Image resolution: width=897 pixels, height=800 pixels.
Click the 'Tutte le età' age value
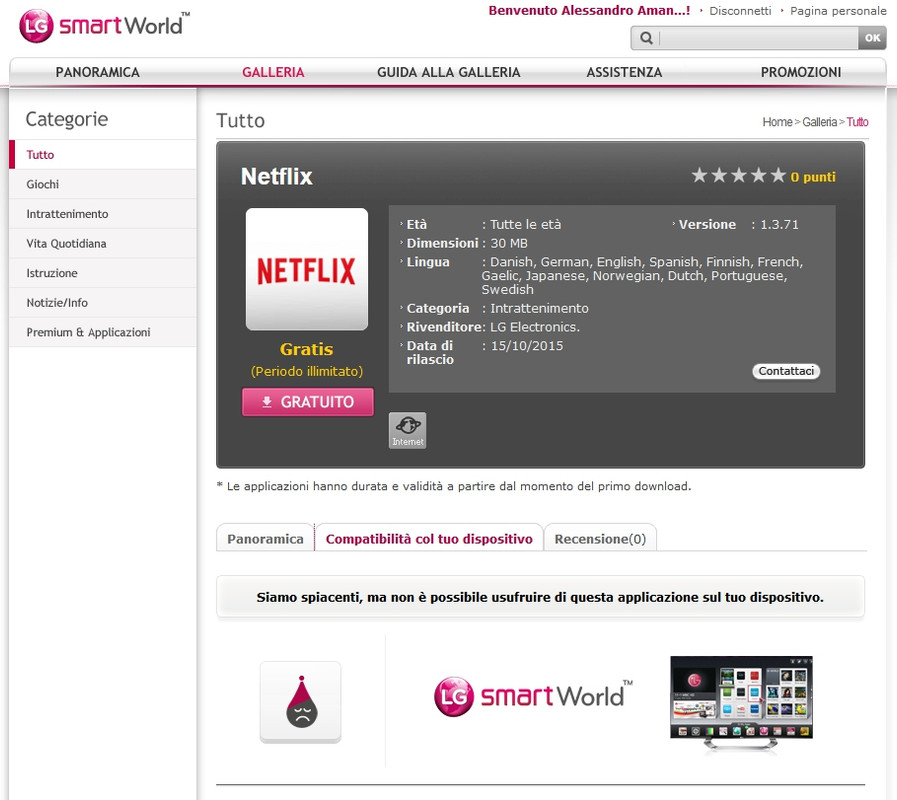pos(526,224)
